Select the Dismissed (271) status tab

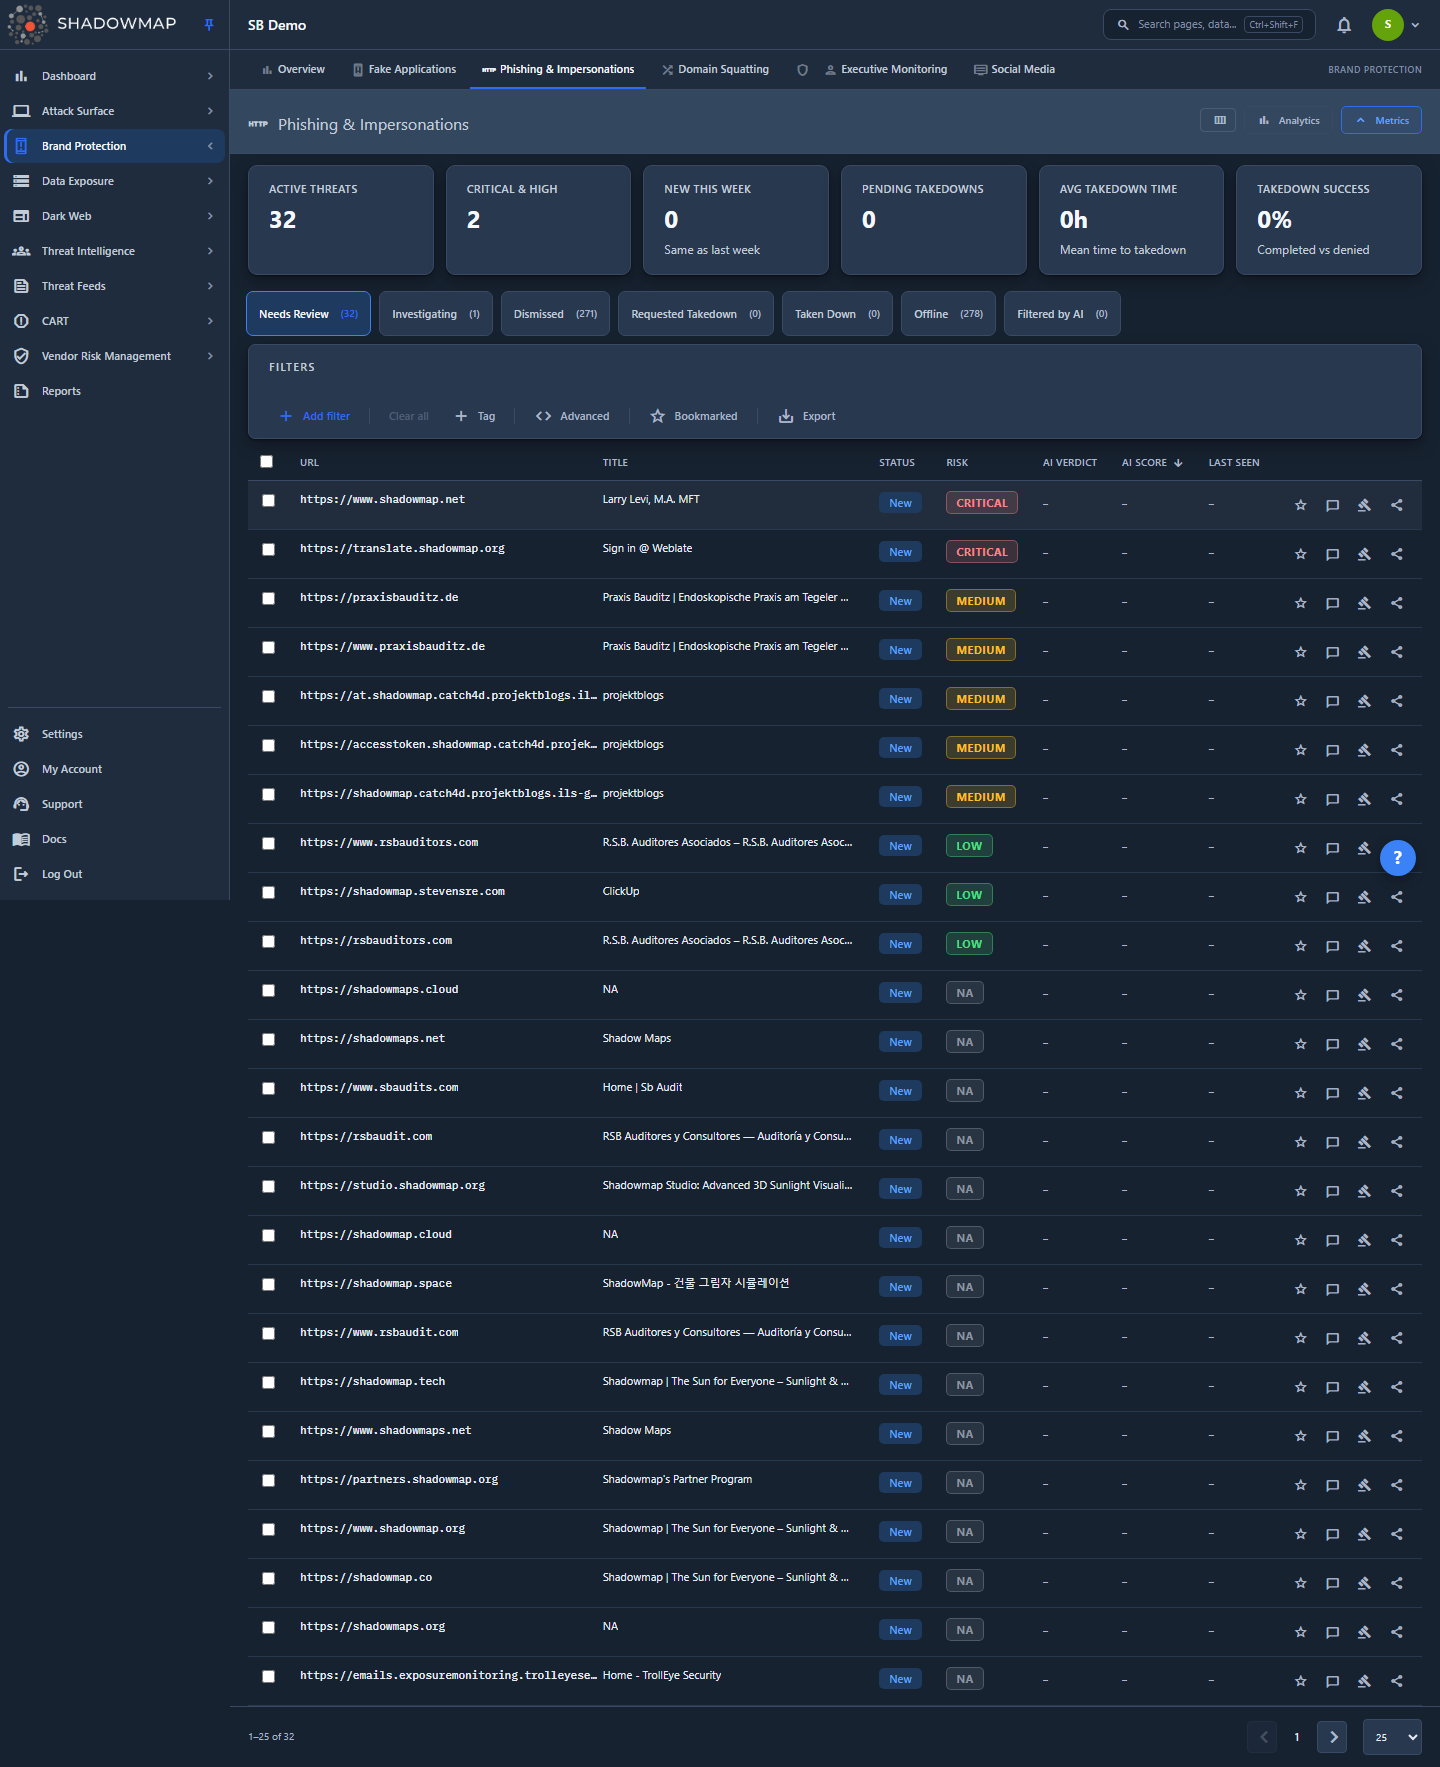point(555,314)
